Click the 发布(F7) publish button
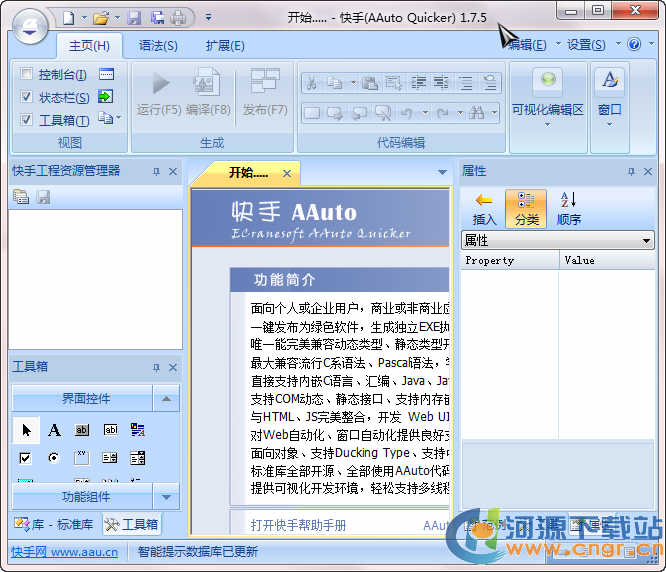Viewport: 666px width, 572px height. 265,93
